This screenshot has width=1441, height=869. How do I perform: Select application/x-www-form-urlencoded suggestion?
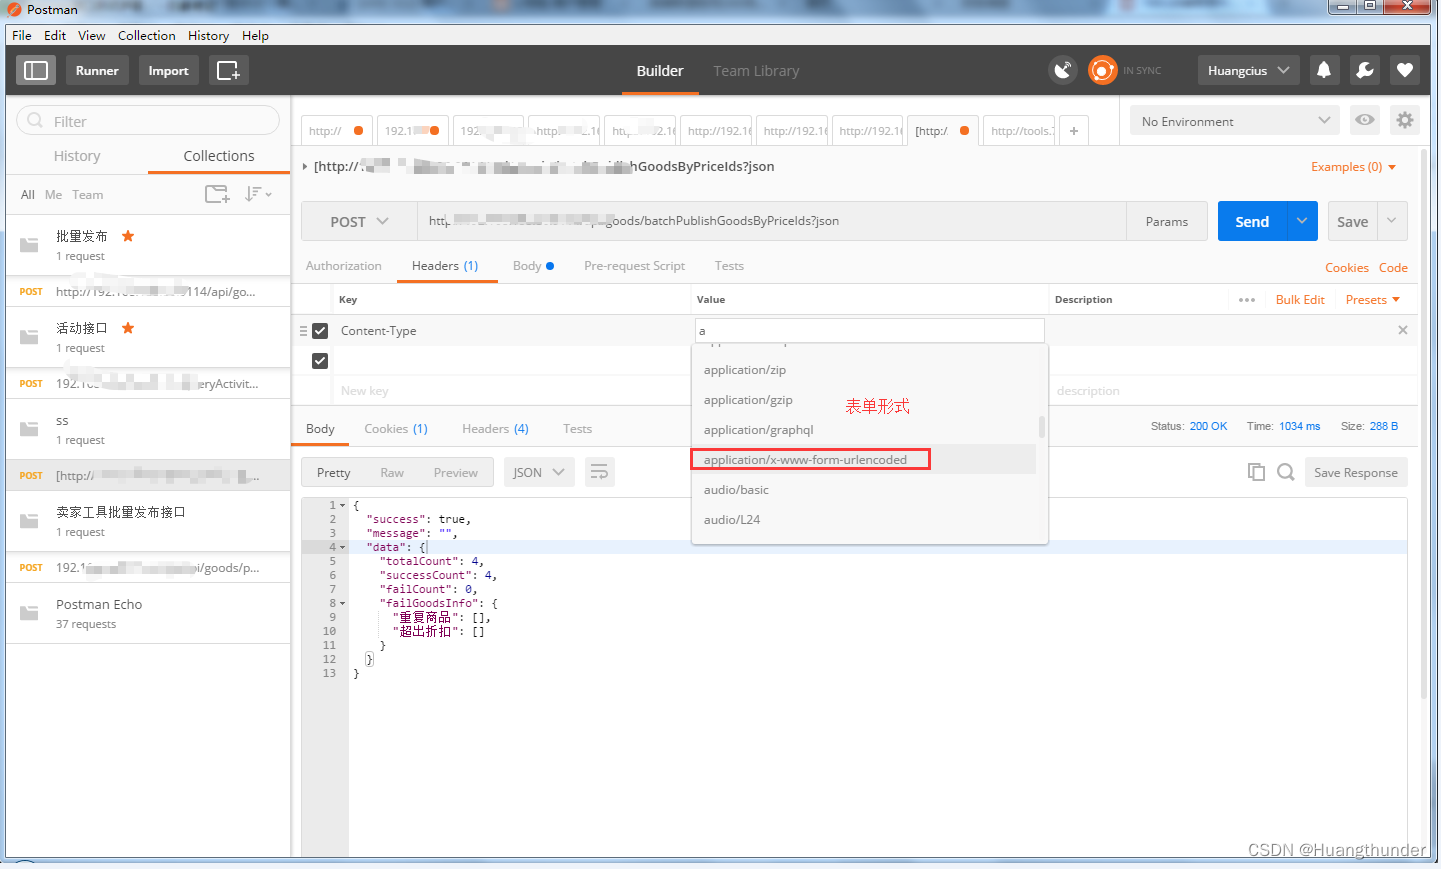864,460
